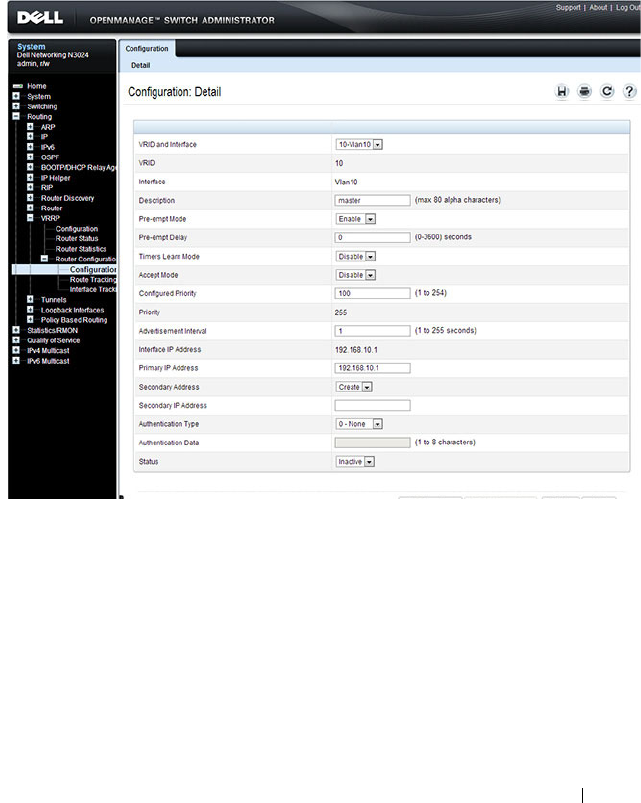Open Home in the navigation tree
Screen dimensions: 641x803
pos(37,86)
